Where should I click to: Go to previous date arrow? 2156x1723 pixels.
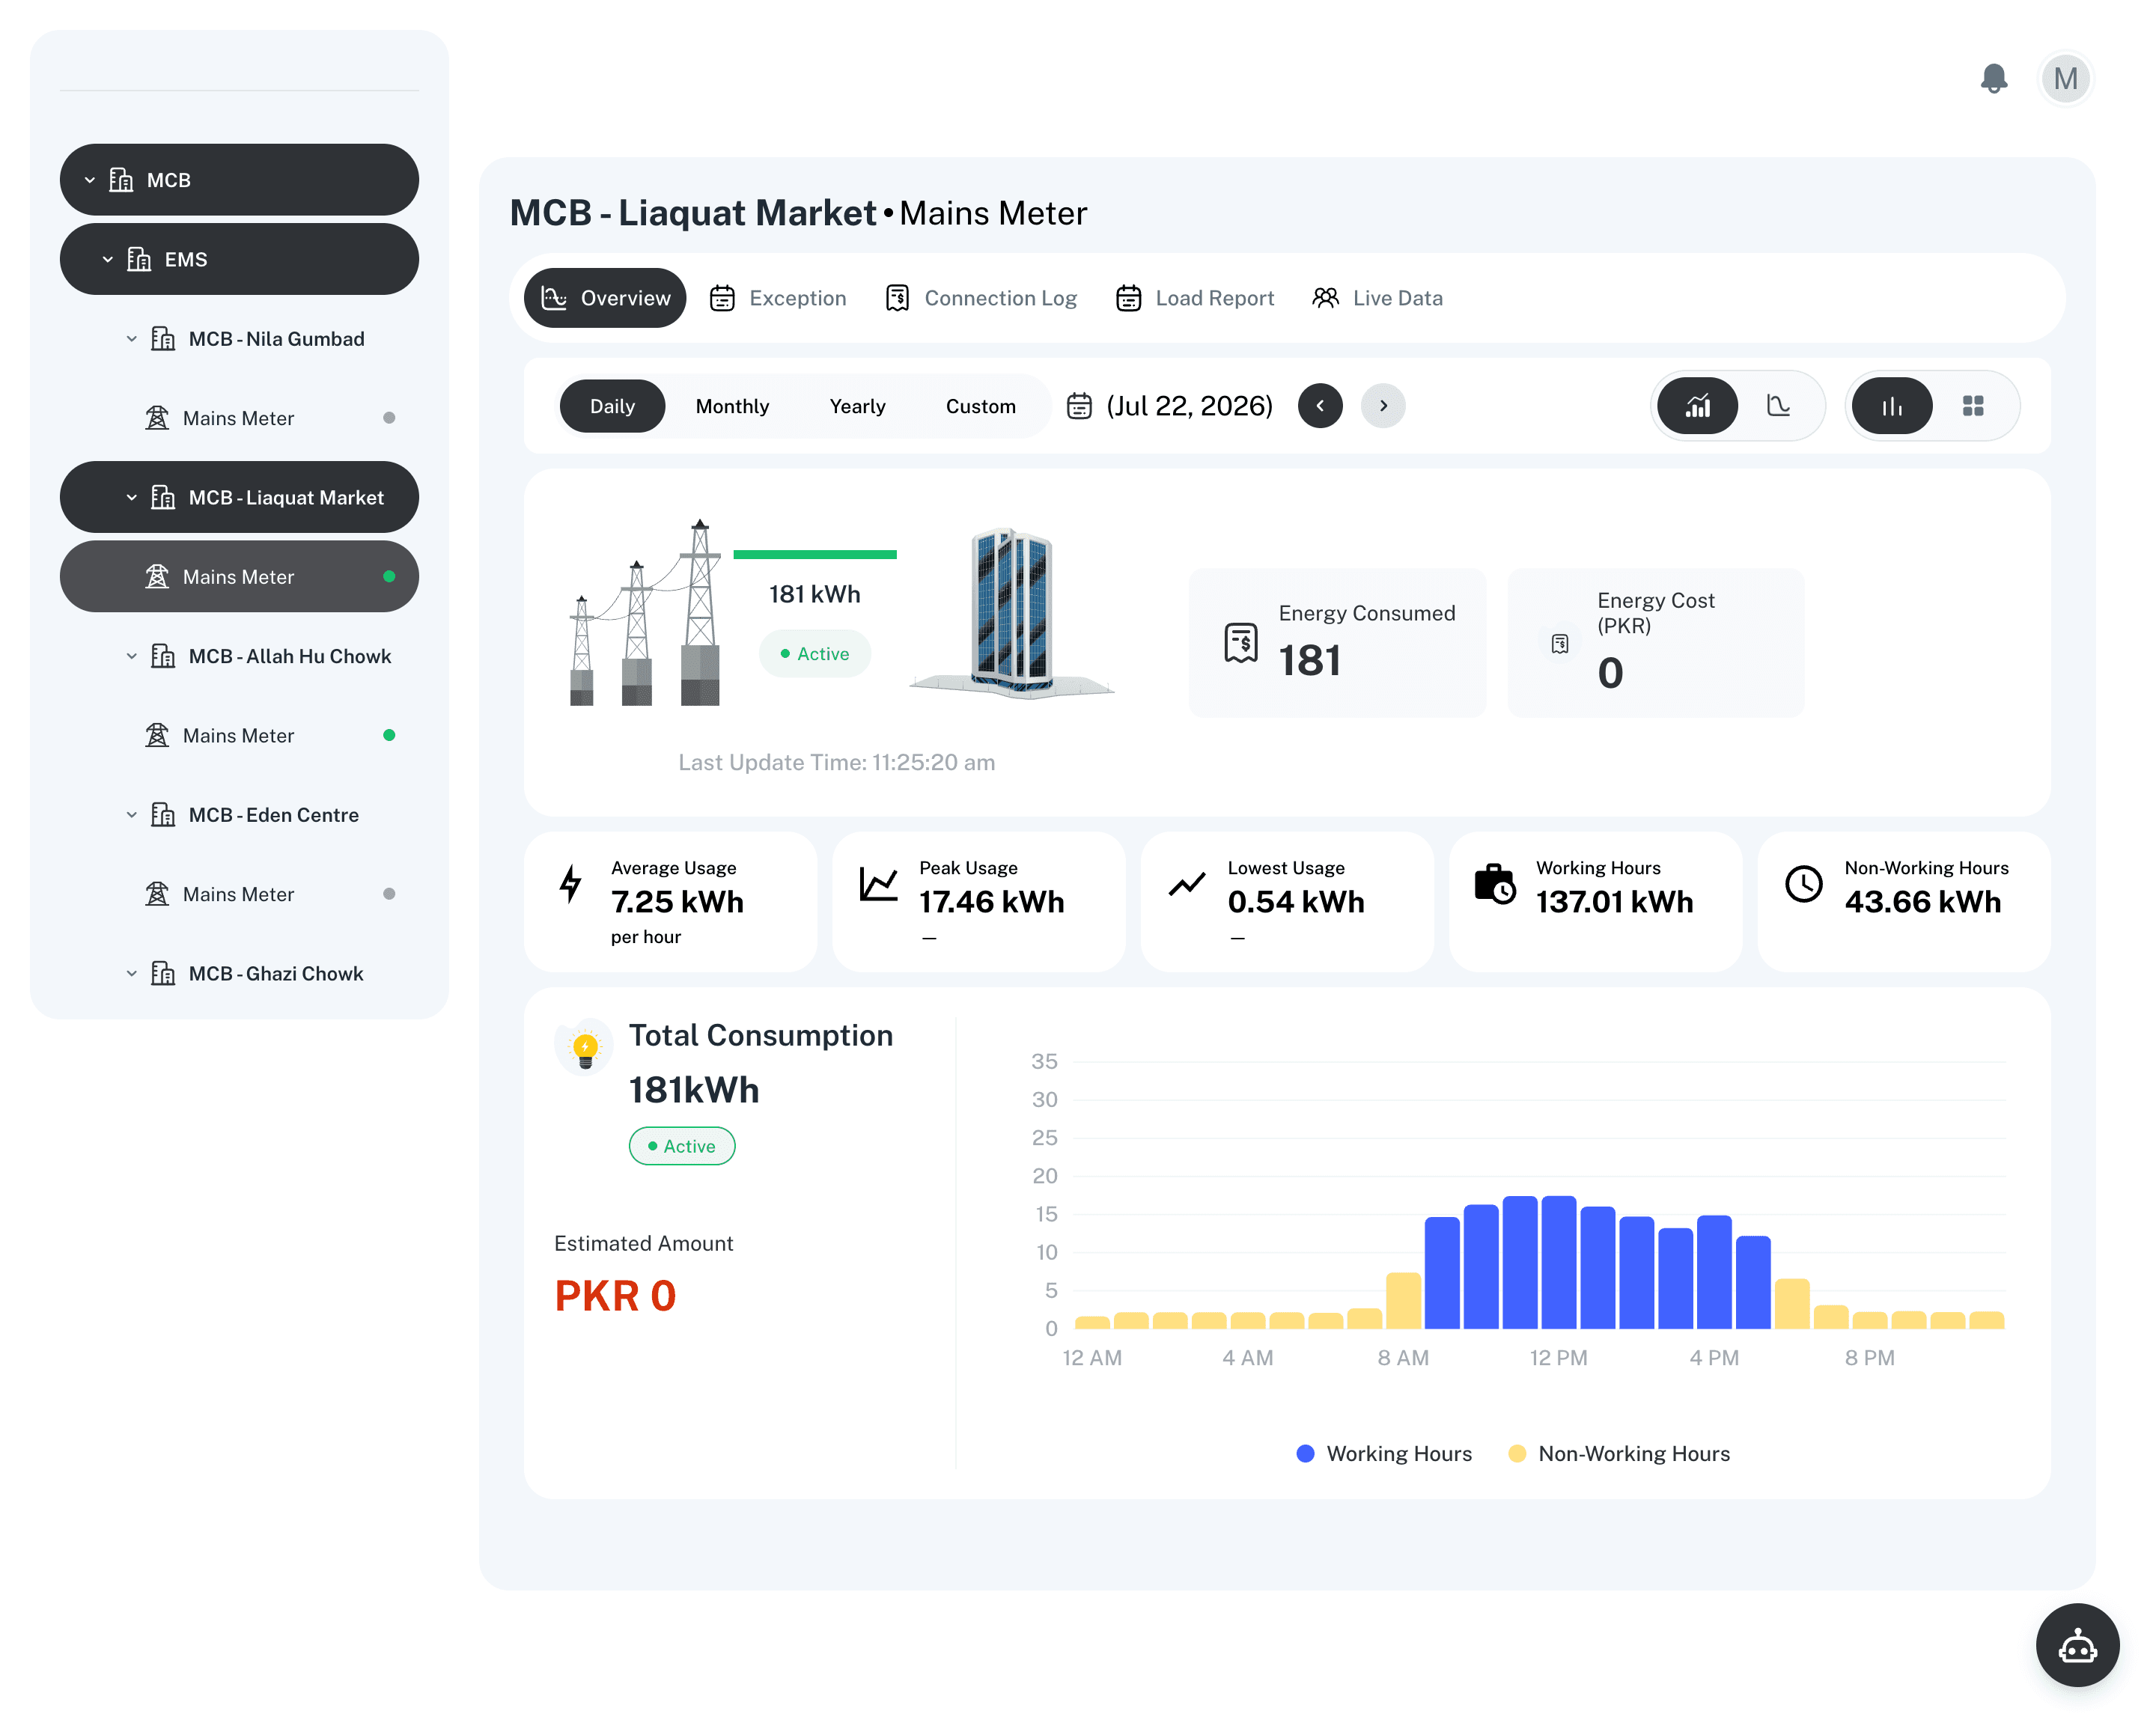click(x=1320, y=406)
